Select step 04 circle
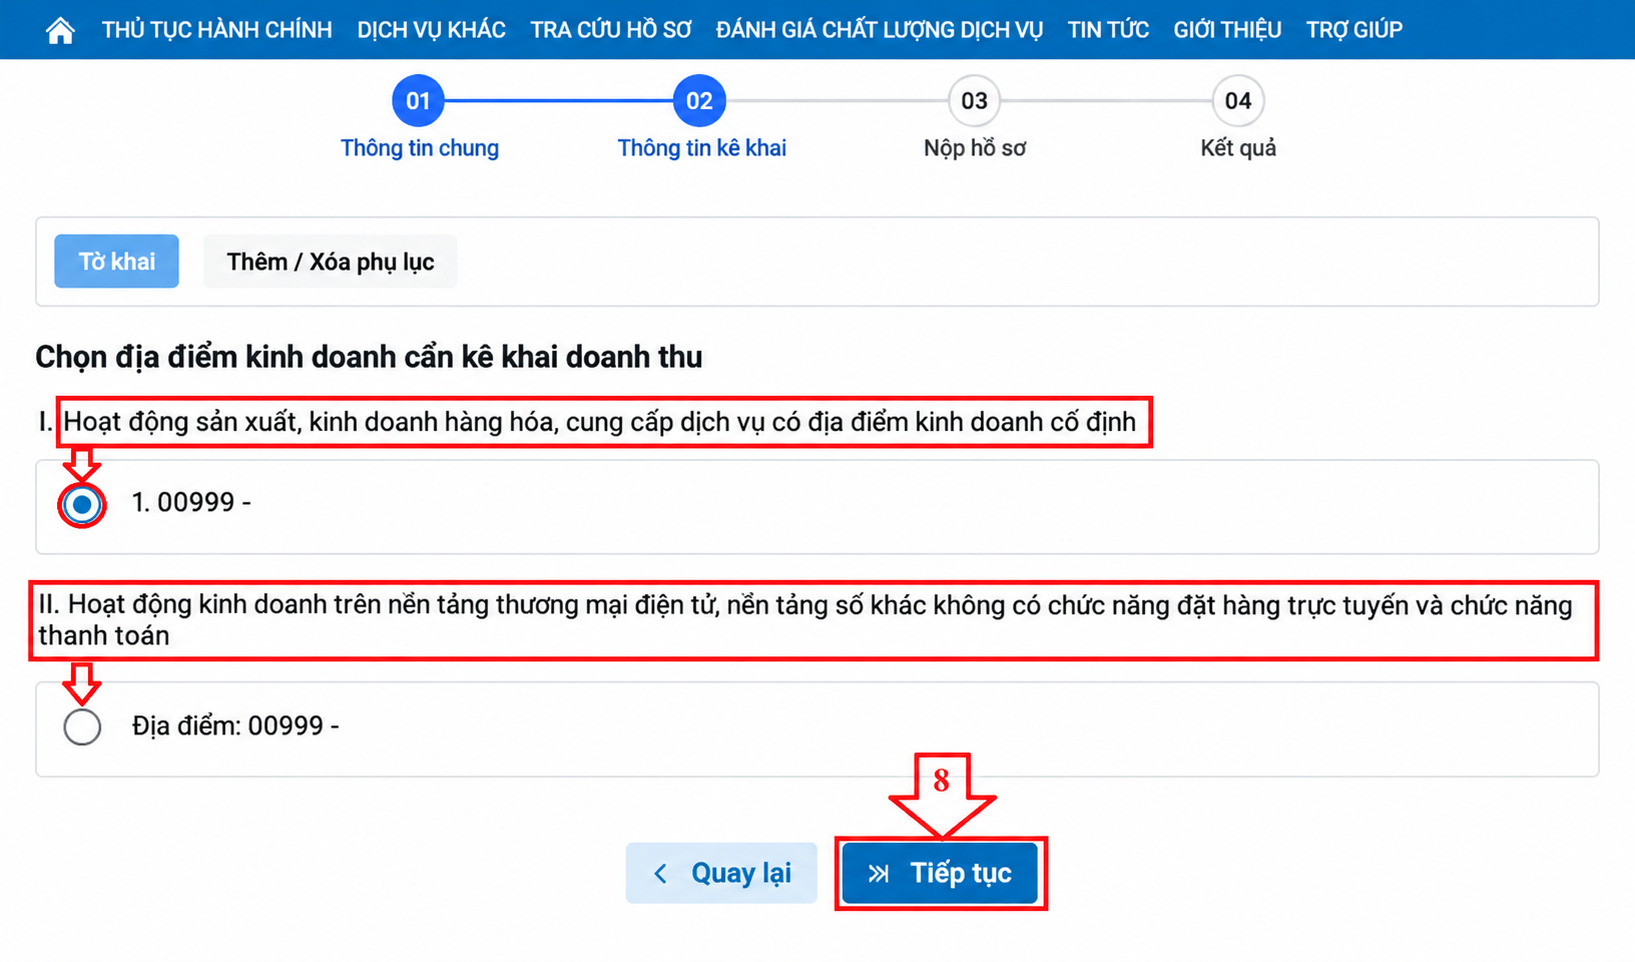 (x=1238, y=101)
